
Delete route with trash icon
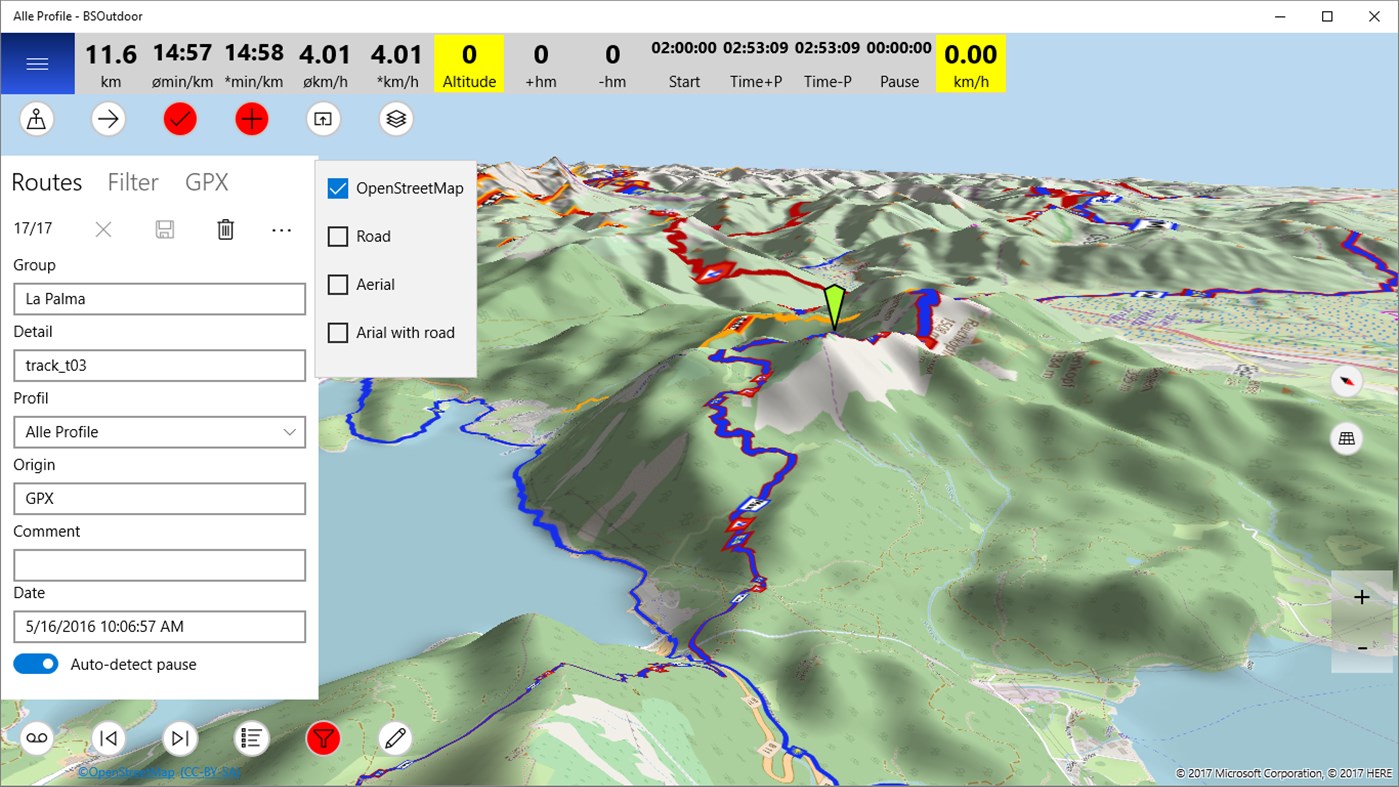tap(226, 230)
